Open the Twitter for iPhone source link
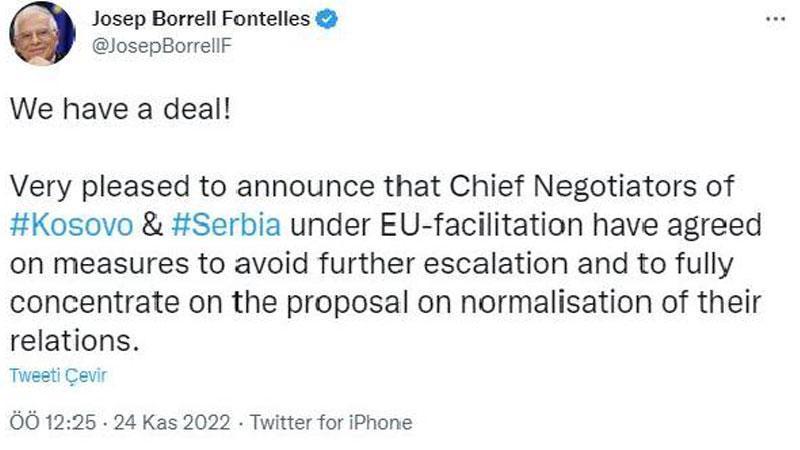Screen dimensions: 800x450 pos(330,422)
